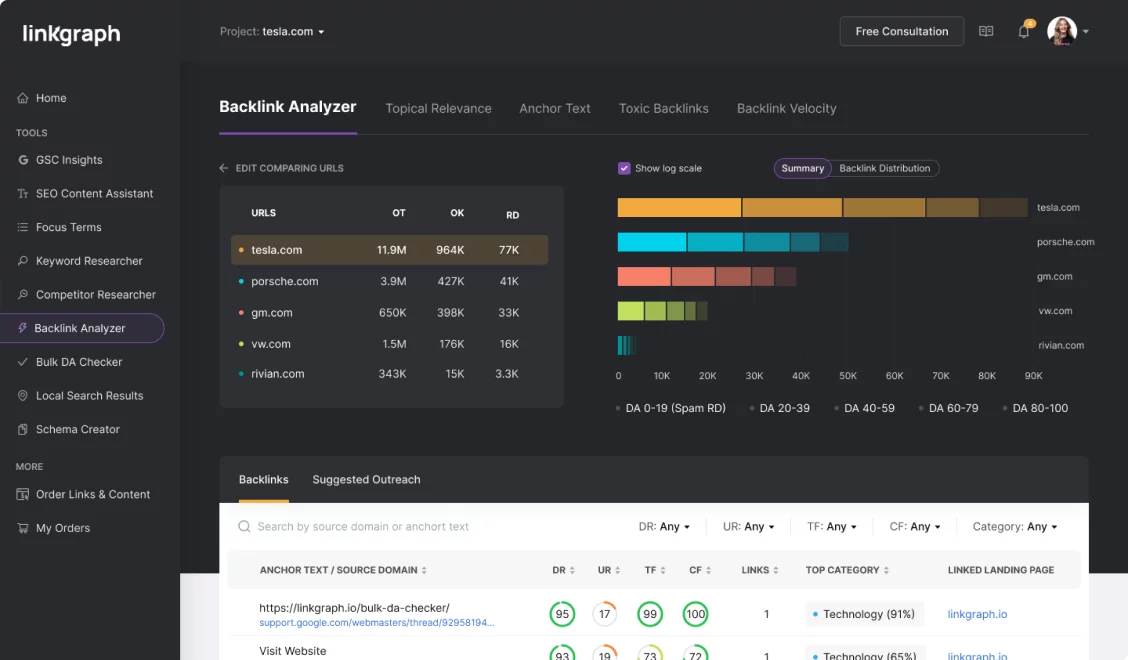The image size is (1128, 660).
Task: Click the salmon gm.com first bar segment
Action: tap(644, 276)
